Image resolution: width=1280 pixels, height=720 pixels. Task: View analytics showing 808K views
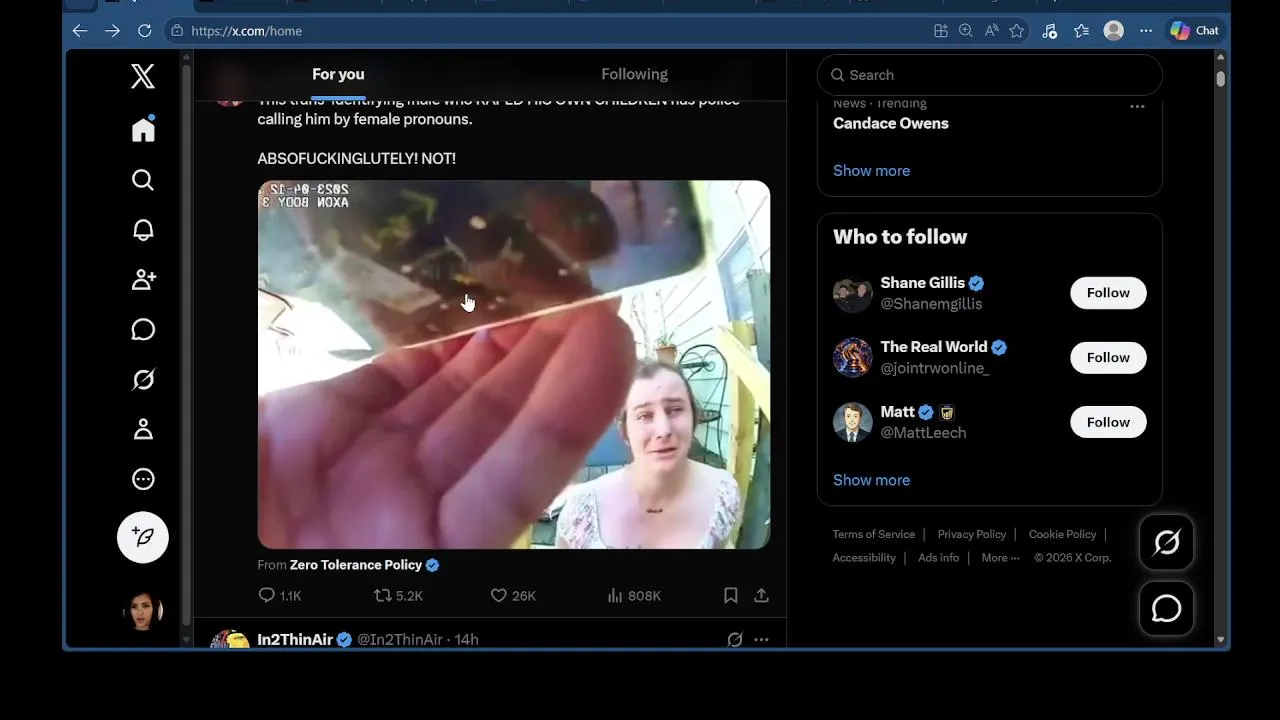pos(634,595)
